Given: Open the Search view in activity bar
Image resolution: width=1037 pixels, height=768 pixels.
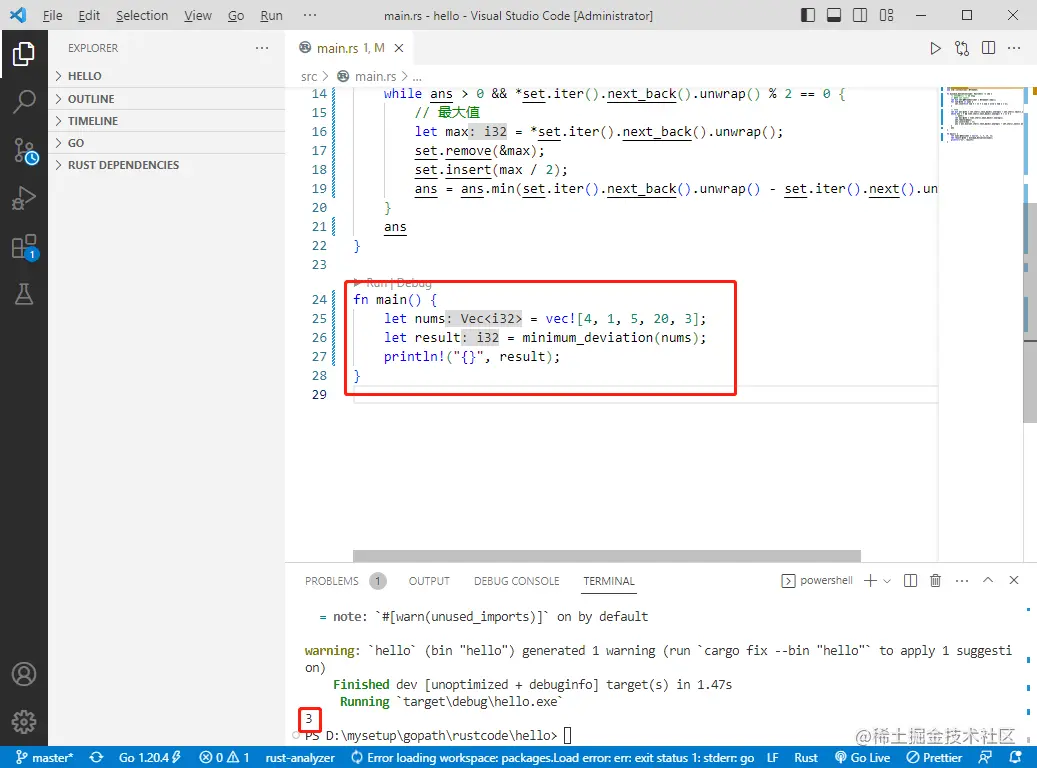Looking at the screenshot, I should tap(24, 101).
